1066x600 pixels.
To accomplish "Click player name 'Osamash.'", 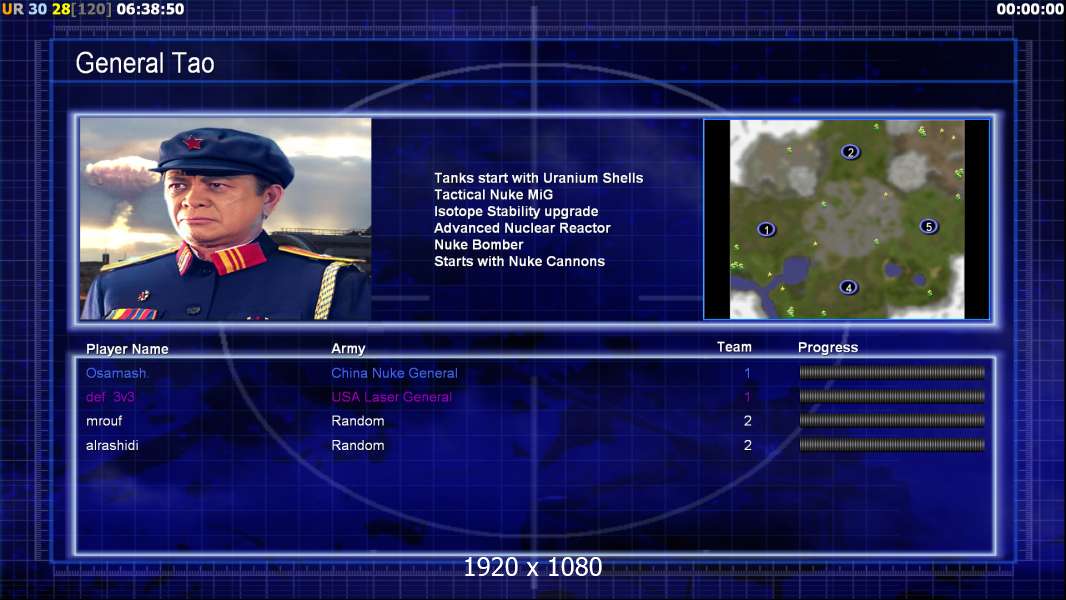I will click(x=118, y=373).
